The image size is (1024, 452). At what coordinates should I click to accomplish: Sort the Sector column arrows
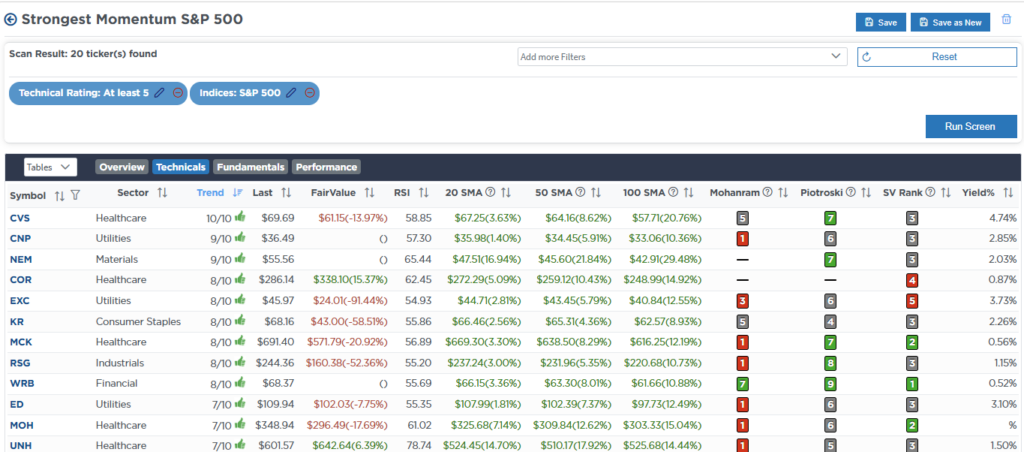tap(163, 193)
